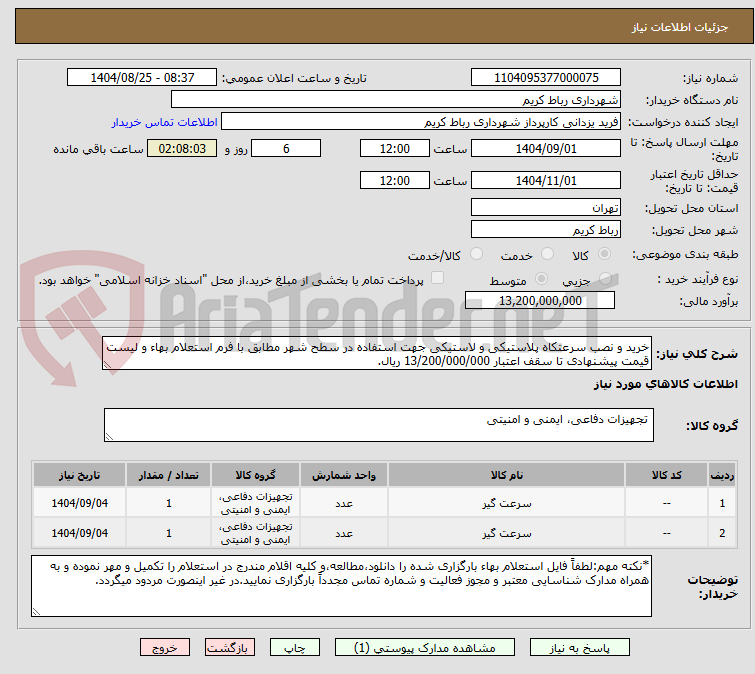Click quantity 1 in row 2
The image size is (755, 674).
[169, 533]
